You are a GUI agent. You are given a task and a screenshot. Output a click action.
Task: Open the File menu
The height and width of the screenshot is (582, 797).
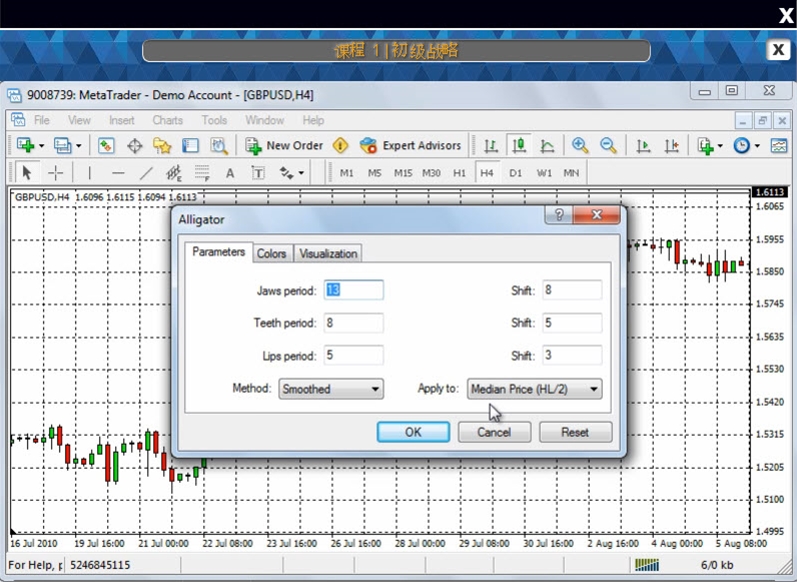[42, 120]
